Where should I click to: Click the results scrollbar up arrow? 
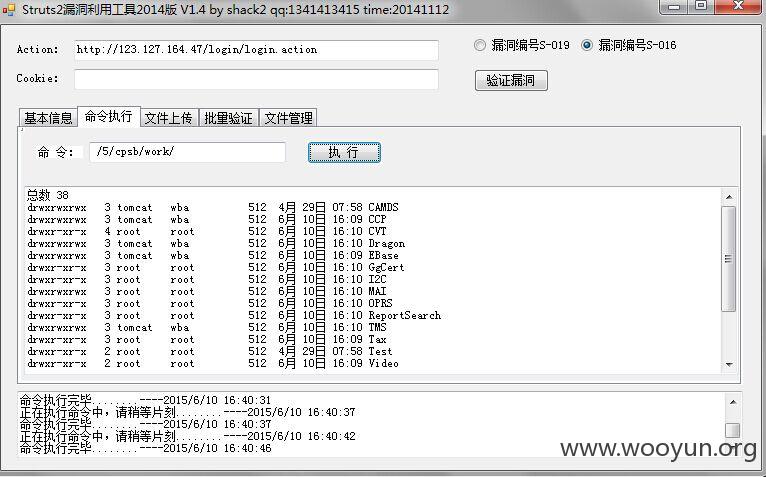(729, 197)
